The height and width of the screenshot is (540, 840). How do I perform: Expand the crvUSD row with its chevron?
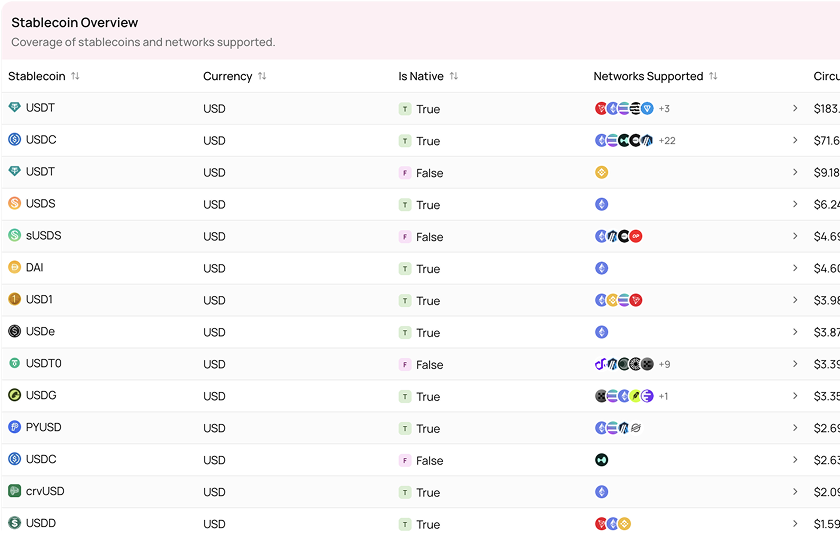[x=795, y=492]
